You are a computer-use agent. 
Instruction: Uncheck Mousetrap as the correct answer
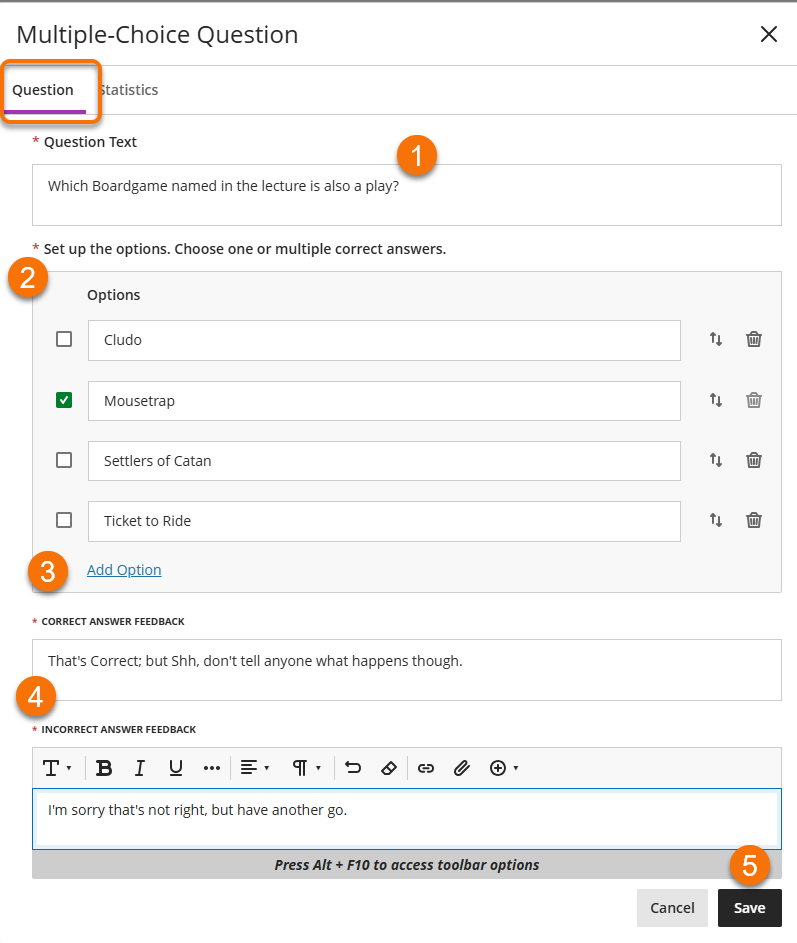[64, 400]
